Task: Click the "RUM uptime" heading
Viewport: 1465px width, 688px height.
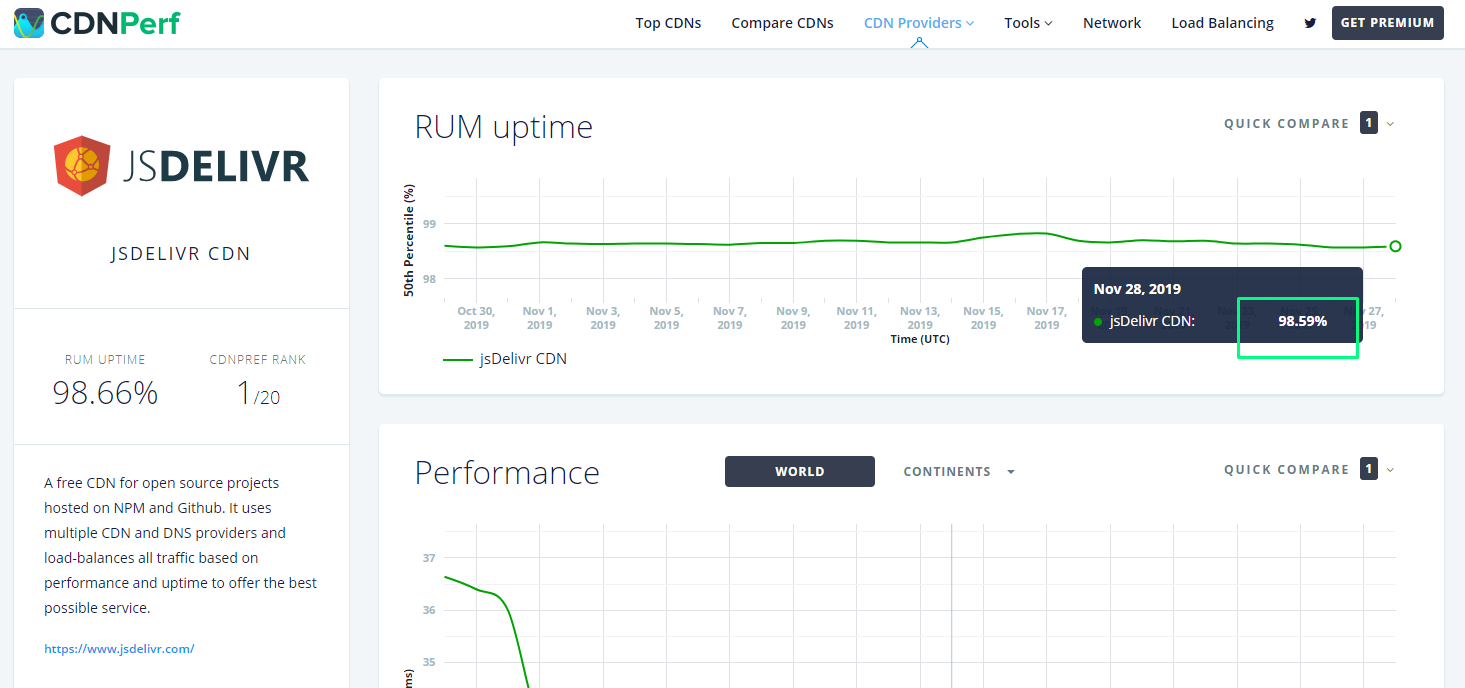Action: (x=504, y=127)
